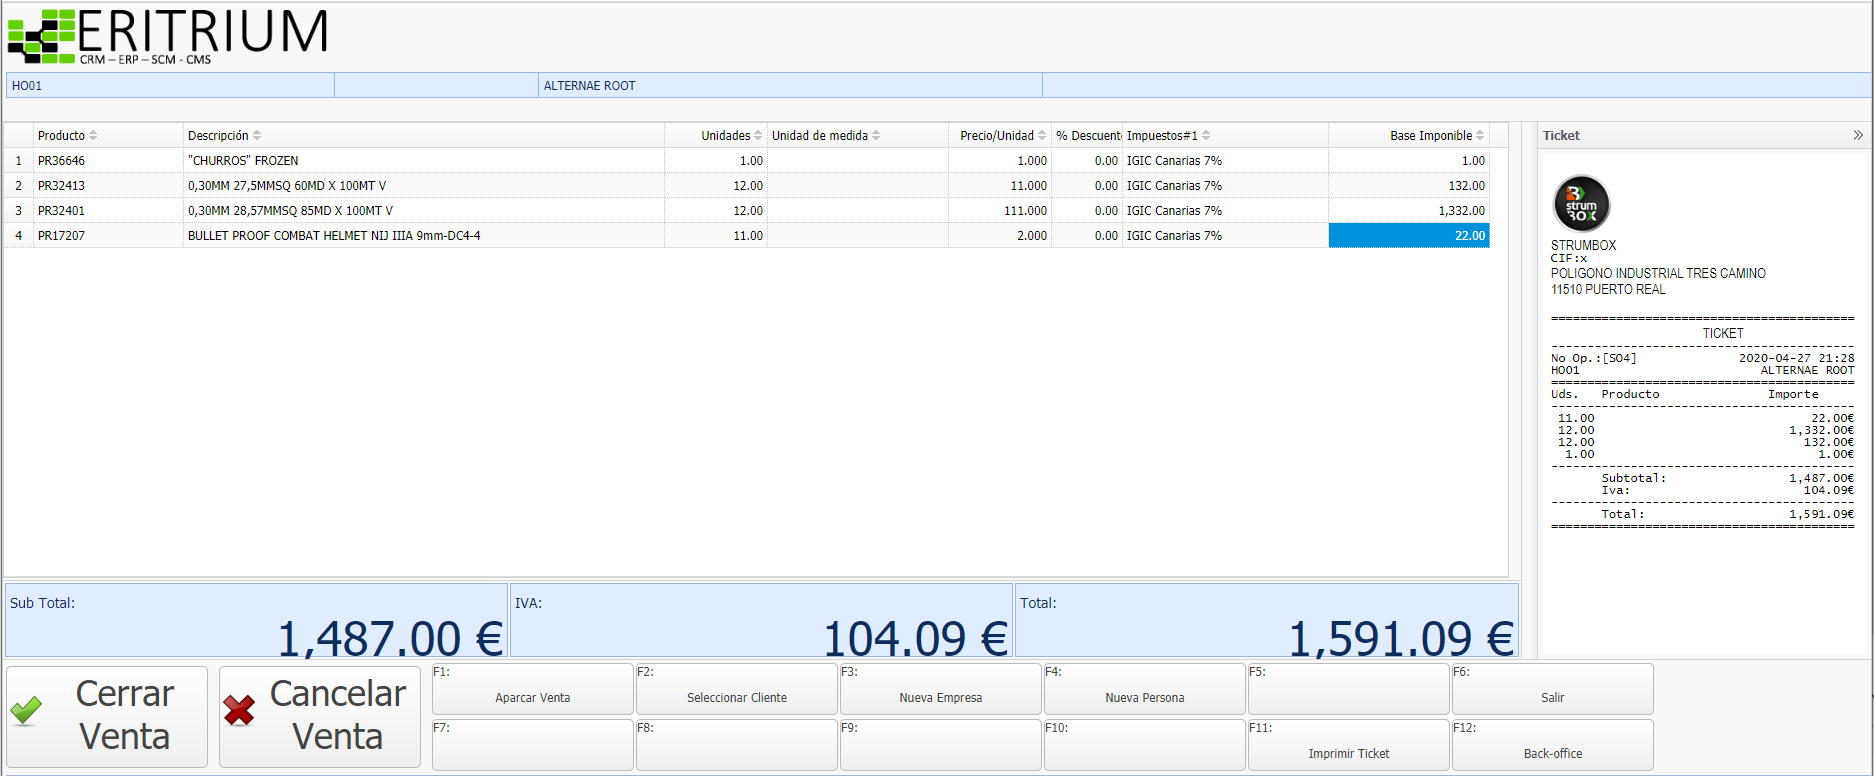Click the Eritrium logo
The image size is (1874, 776).
click(168, 37)
